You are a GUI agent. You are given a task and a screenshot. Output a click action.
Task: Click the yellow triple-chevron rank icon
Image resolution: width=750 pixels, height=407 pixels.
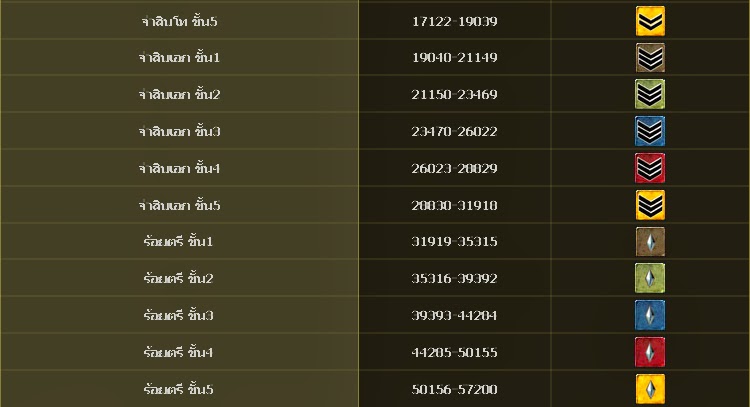click(650, 205)
